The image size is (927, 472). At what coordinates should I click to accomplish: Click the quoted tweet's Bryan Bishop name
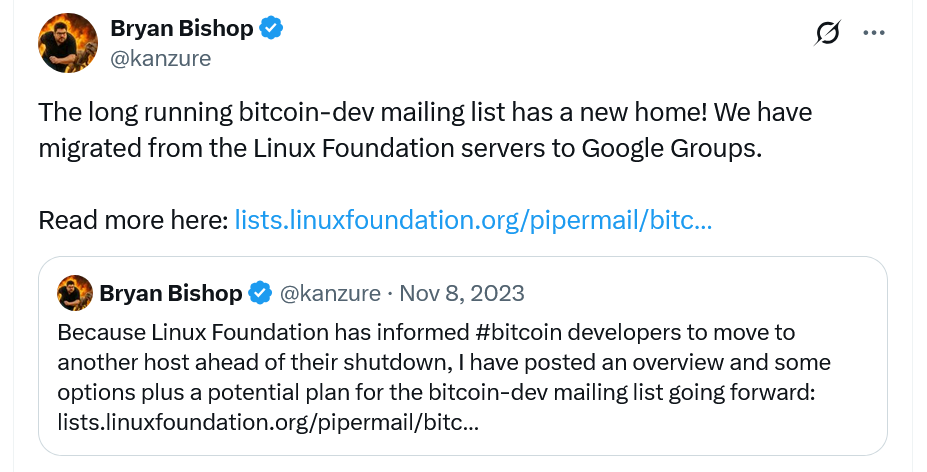coord(171,293)
